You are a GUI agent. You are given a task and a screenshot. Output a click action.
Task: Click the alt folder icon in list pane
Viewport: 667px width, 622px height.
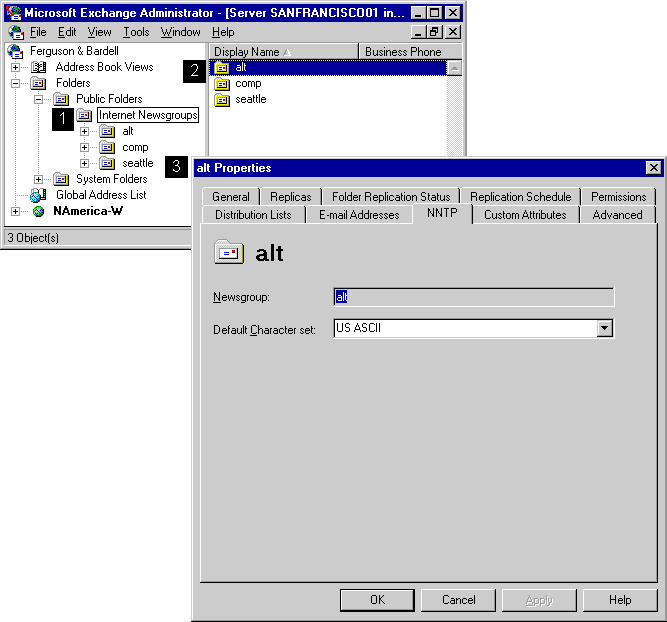pos(222,68)
